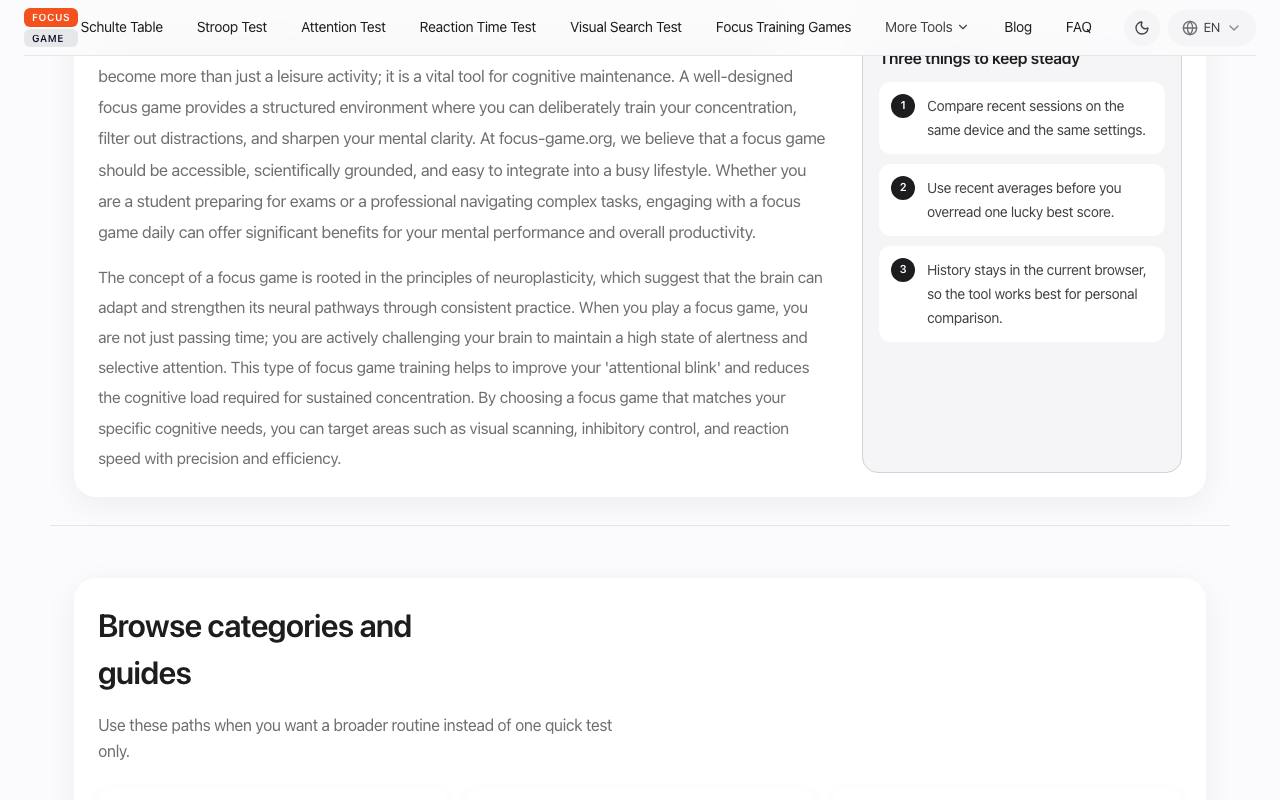Go to the Stroop Test page
Image resolution: width=1280 pixels, height=800 pixels.
click(x=232, y=27)
